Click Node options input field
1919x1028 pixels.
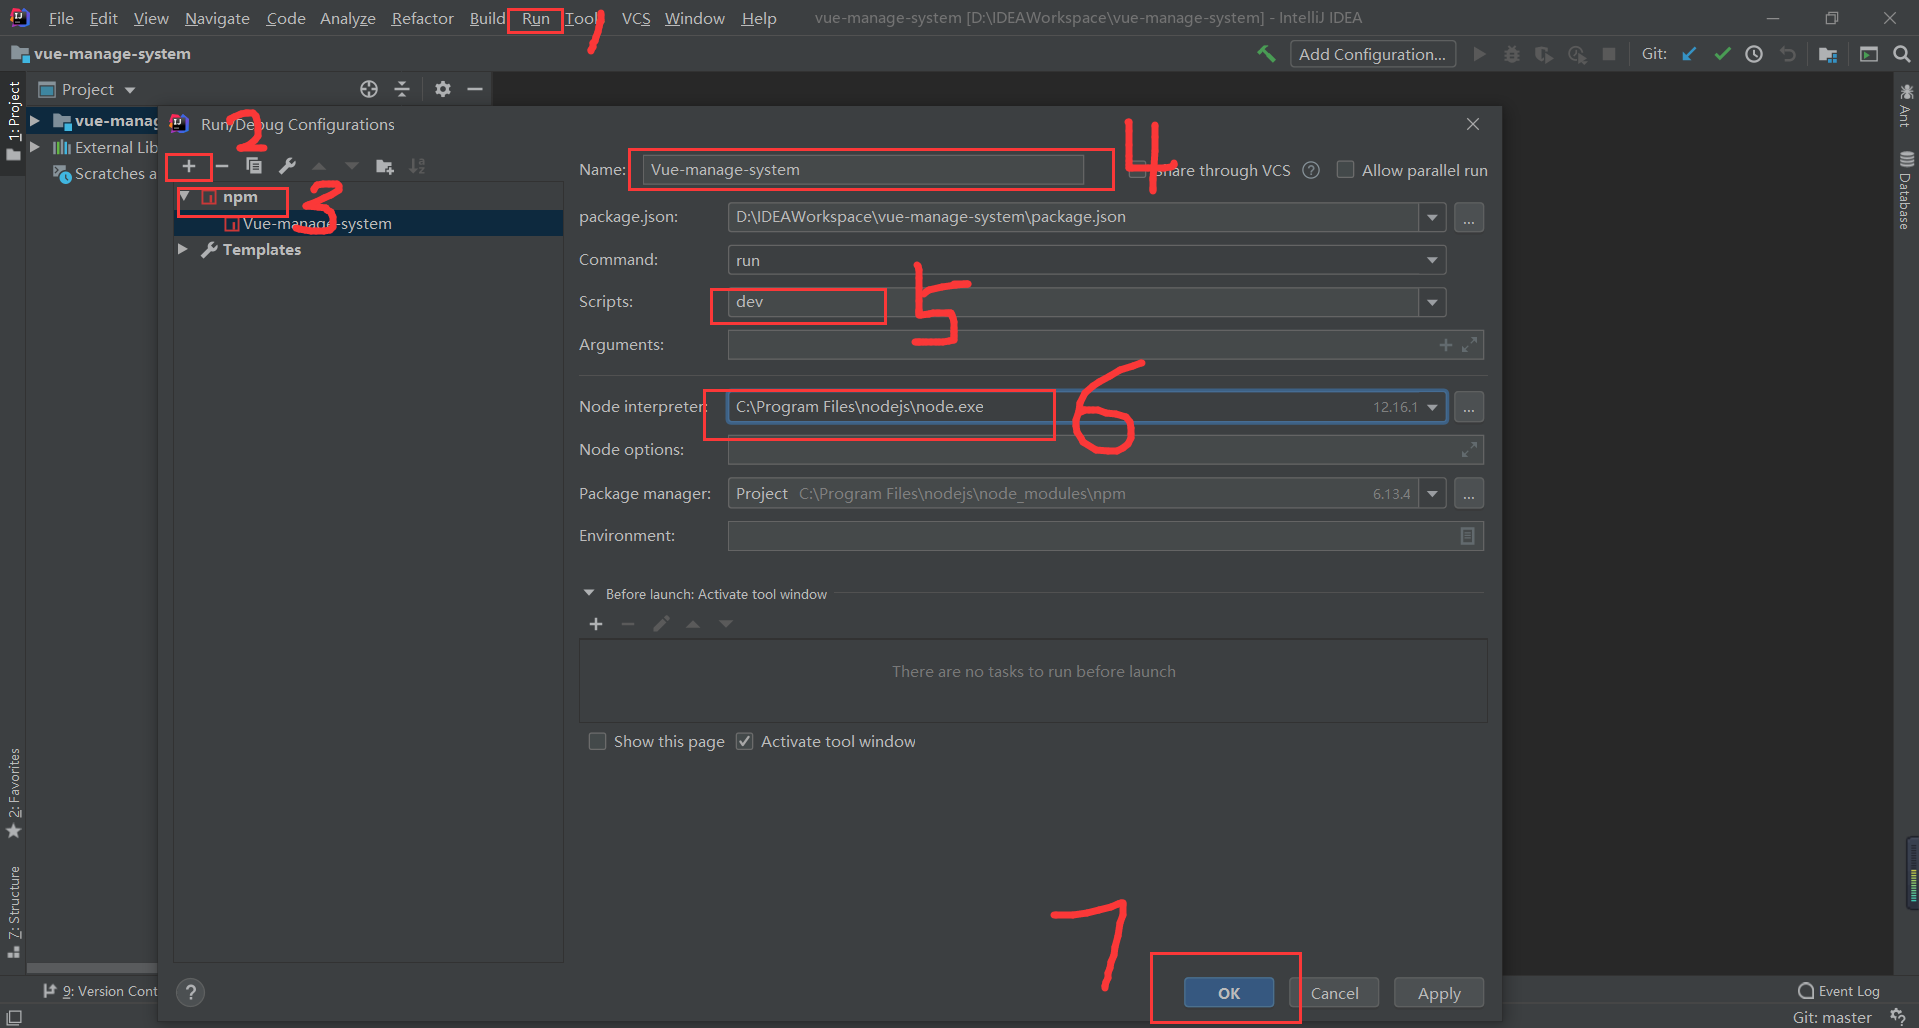coord(1105,450)
